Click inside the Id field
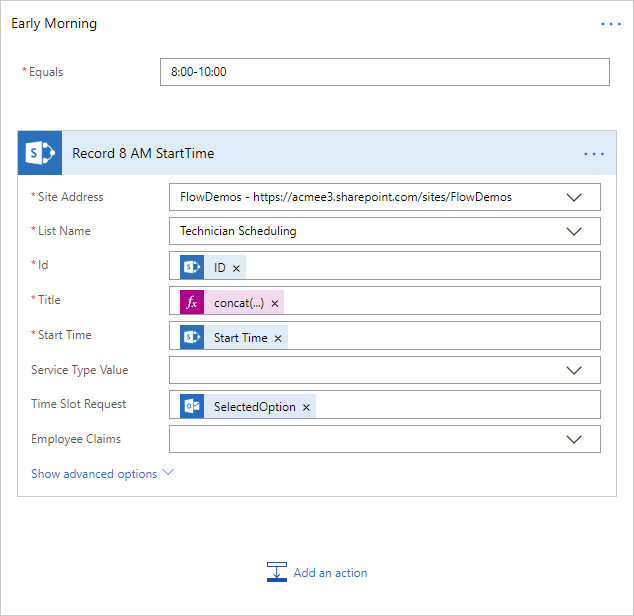The height and width of the screenshot is (616, 634). point(385,265)
